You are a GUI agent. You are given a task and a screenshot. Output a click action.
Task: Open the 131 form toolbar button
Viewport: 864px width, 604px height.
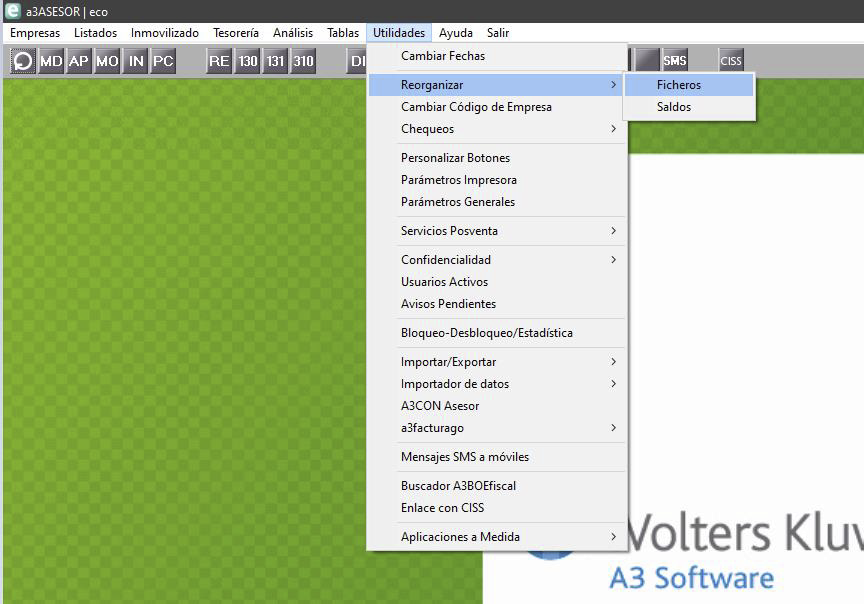pyautogui.click(x=276, y=61)
